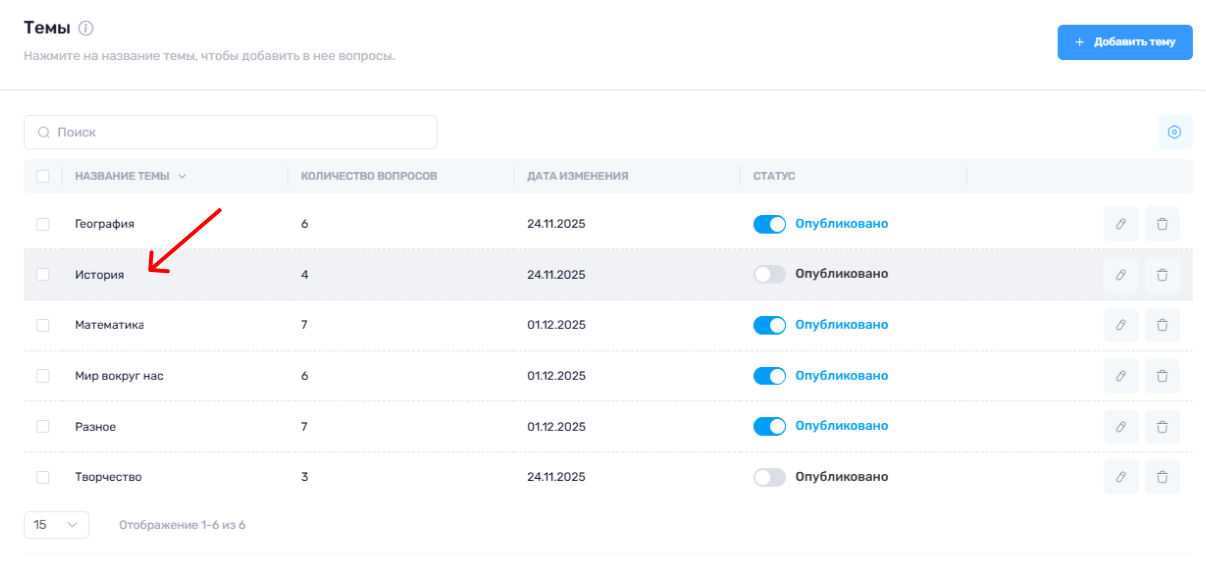
Task: Delete the История topic with the trash icon
Action: tap(1162, 274)
